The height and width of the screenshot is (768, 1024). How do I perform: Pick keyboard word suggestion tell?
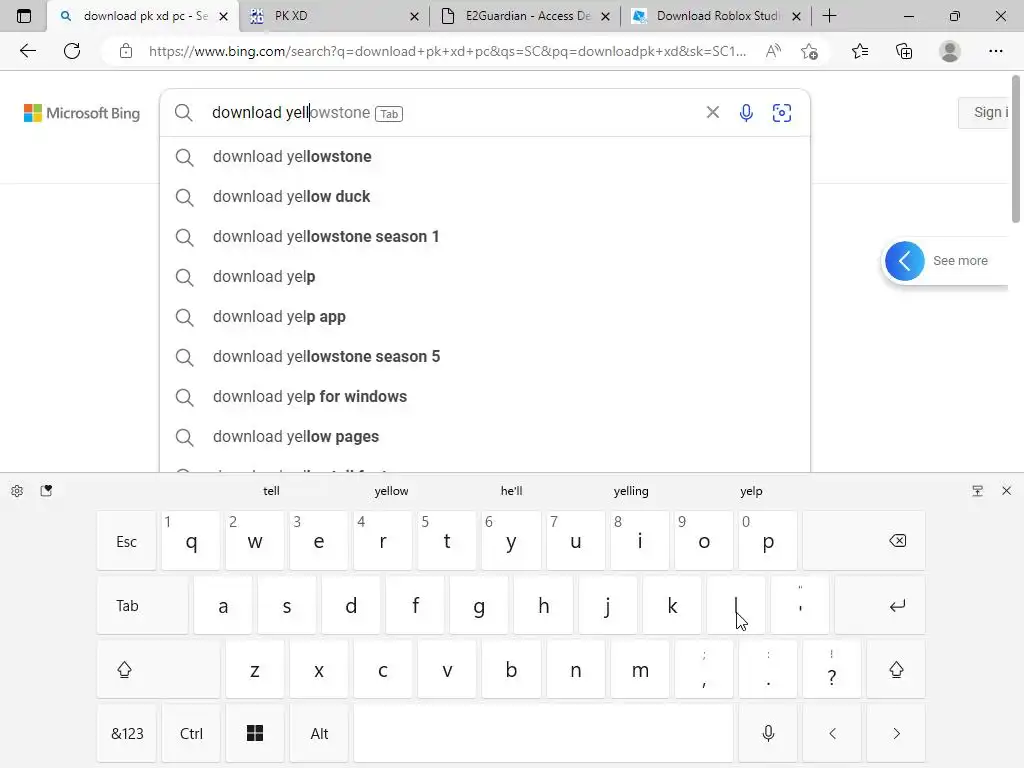[271, 491]
